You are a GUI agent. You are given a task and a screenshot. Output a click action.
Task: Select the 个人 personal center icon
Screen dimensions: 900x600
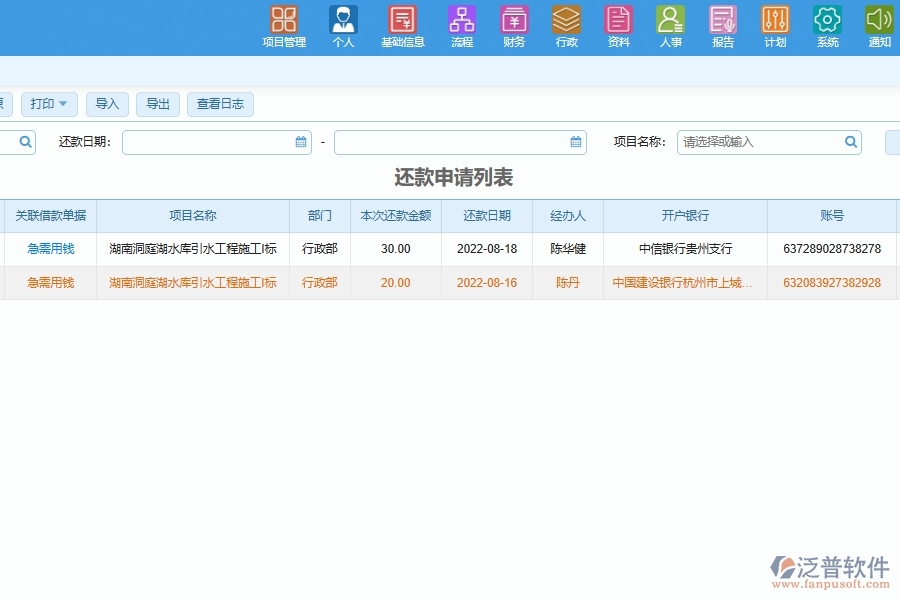(x=343, y=27)
